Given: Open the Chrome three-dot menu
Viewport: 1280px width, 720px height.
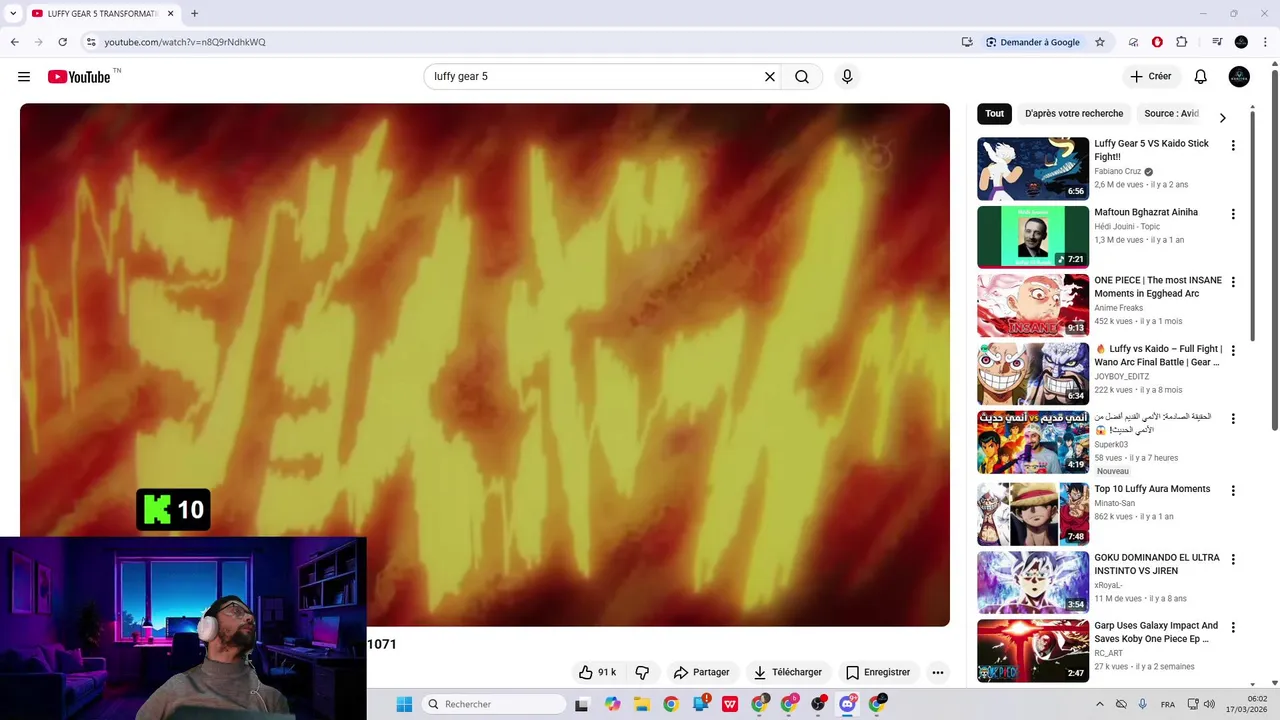Looking at the screenshot, I should click(1264, 42).
